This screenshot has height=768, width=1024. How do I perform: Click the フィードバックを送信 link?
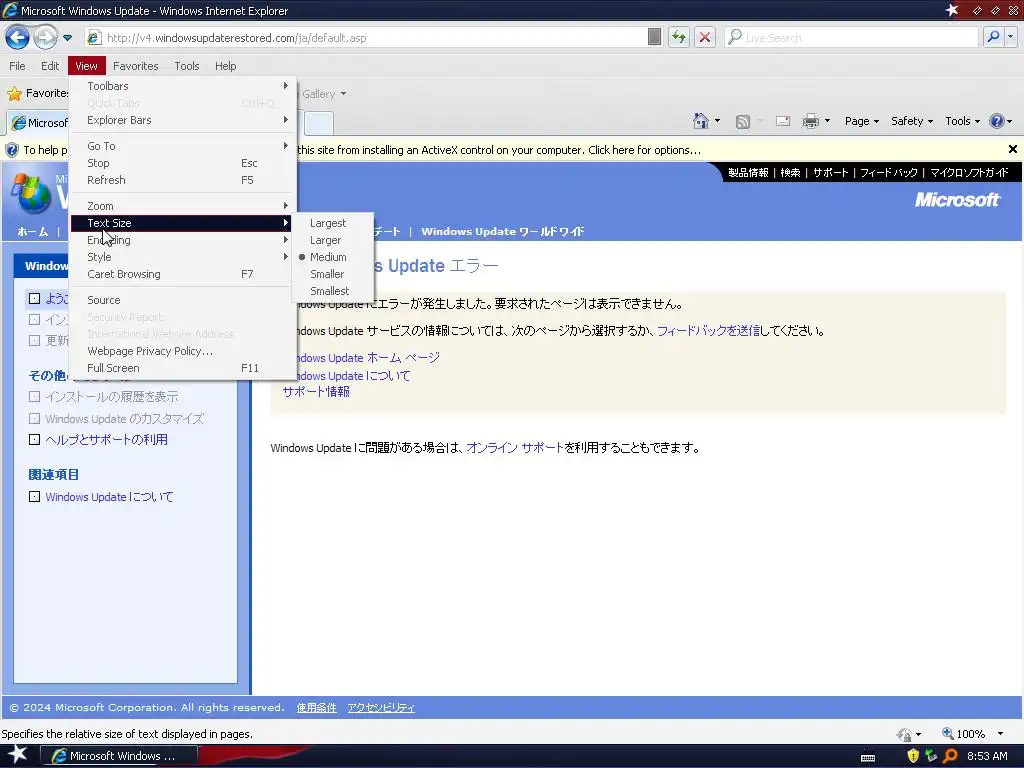pyautogui.click(x=709, y=330)
